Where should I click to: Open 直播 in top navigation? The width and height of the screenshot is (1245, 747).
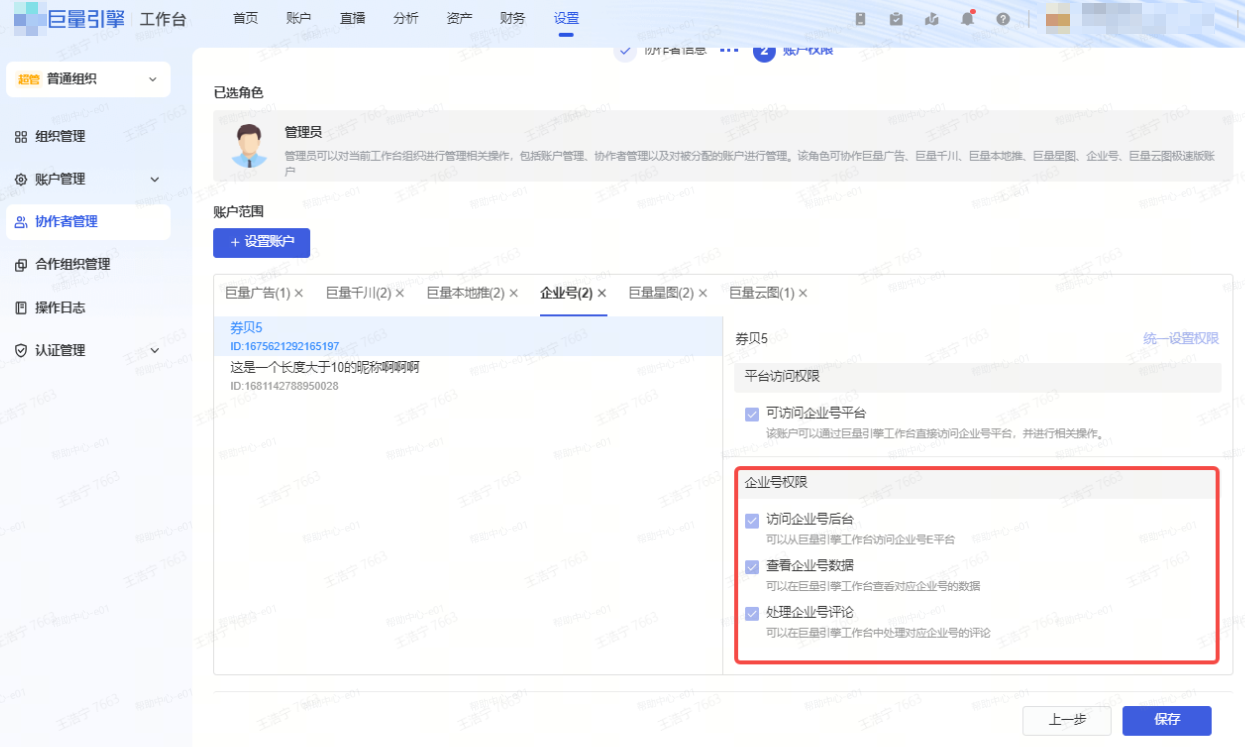pyautogui.click(x=352, y=19)
